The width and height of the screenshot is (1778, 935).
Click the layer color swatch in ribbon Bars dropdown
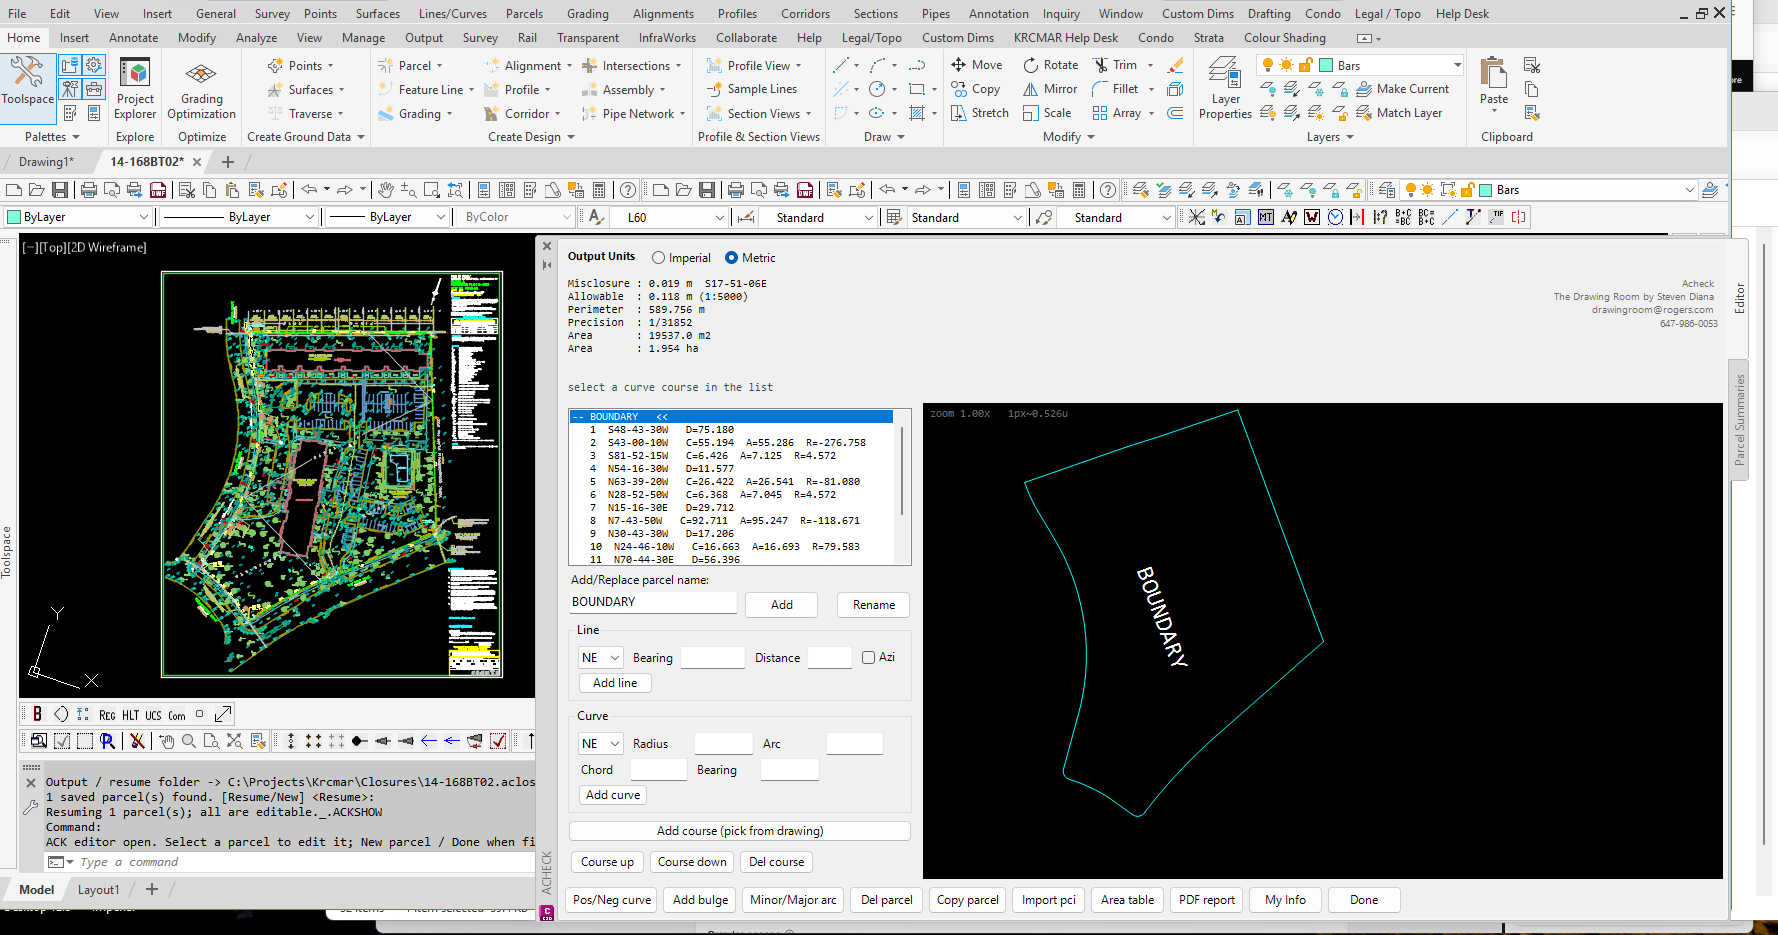pos(1326,65)
